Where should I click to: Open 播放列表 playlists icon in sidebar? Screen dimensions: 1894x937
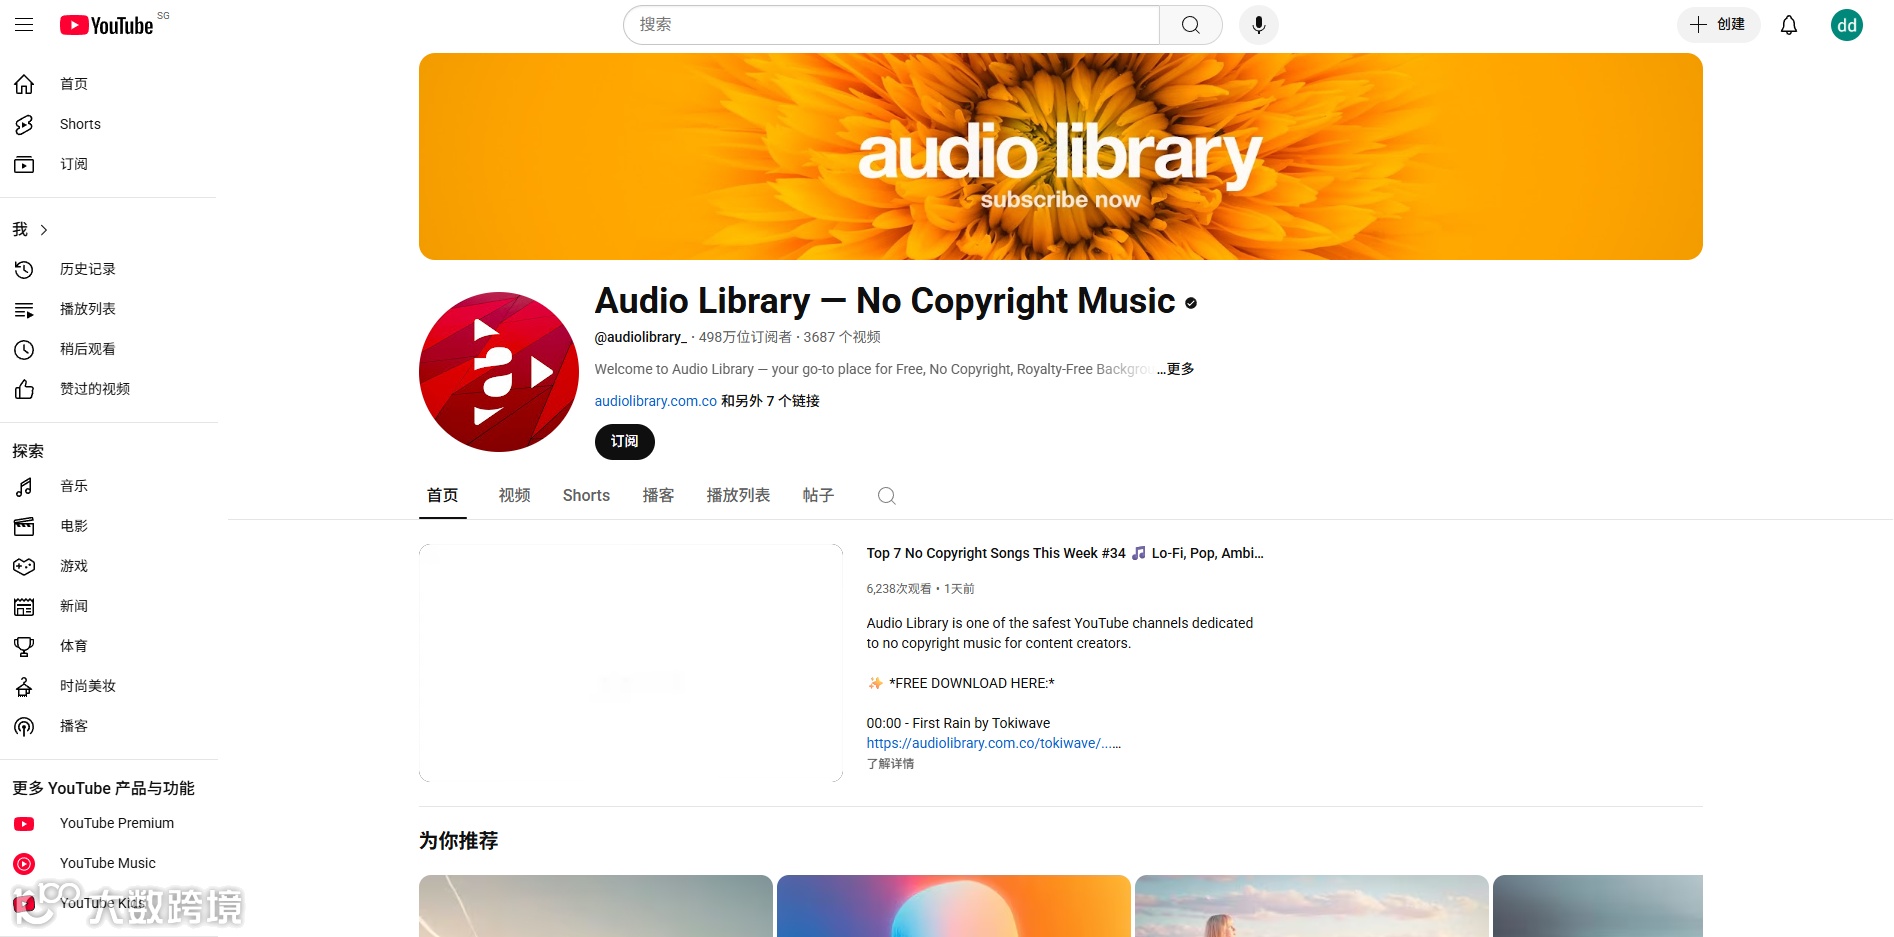(x=24, y=309)
